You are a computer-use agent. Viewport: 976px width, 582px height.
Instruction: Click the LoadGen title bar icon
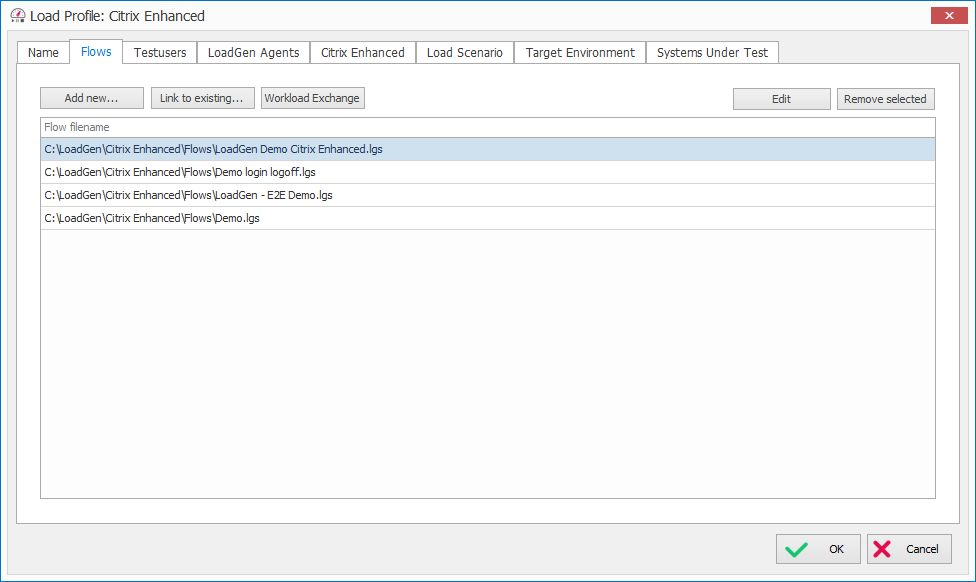click(x=18, y=16)
